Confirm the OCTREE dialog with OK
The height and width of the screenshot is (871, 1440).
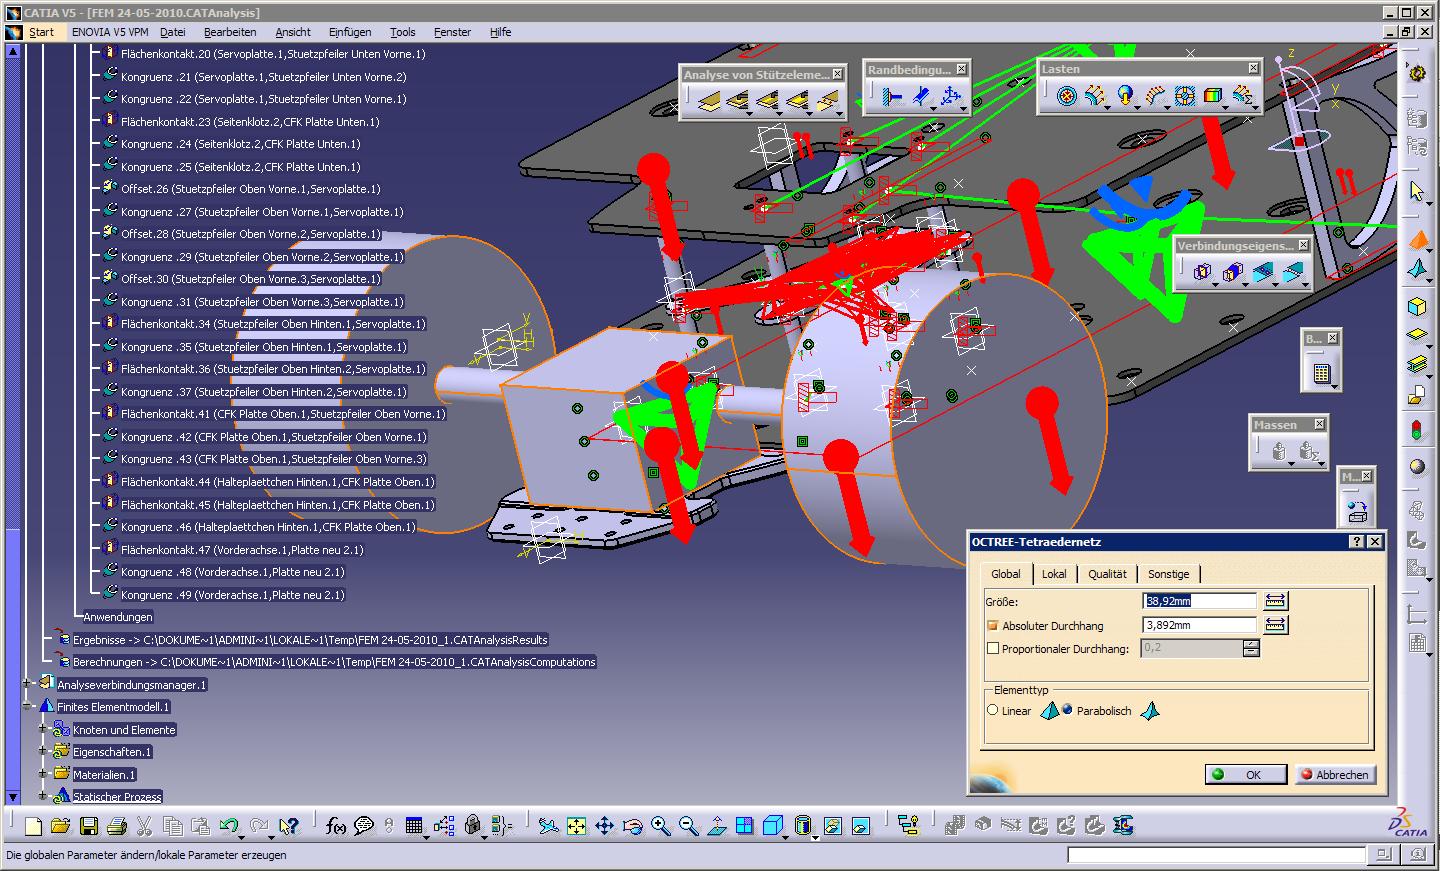[1246, 774]
